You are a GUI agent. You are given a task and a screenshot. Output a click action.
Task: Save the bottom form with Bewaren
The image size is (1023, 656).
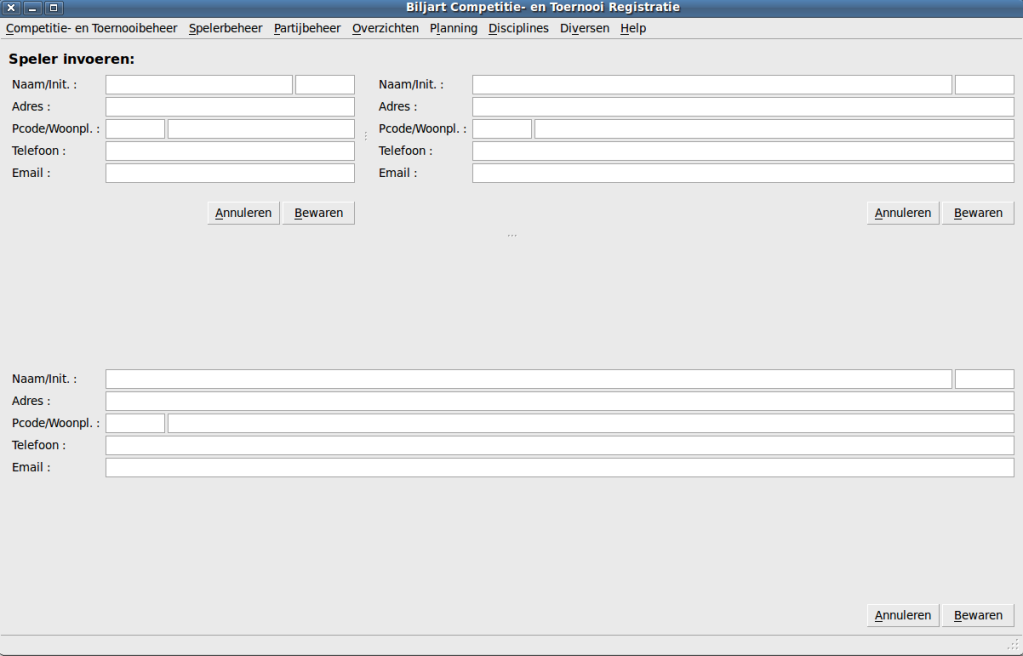(978, 615)
